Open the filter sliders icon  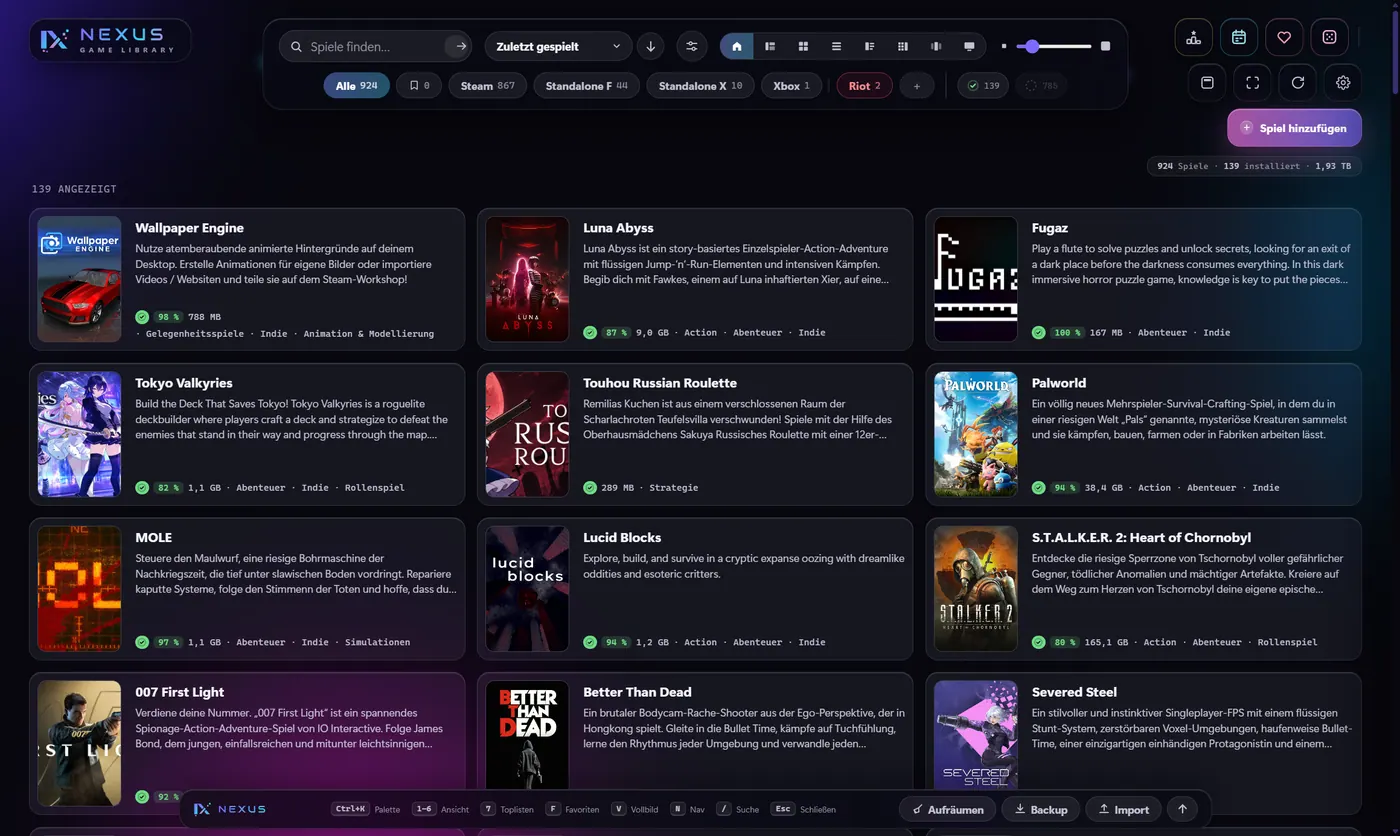pos(691,46)
